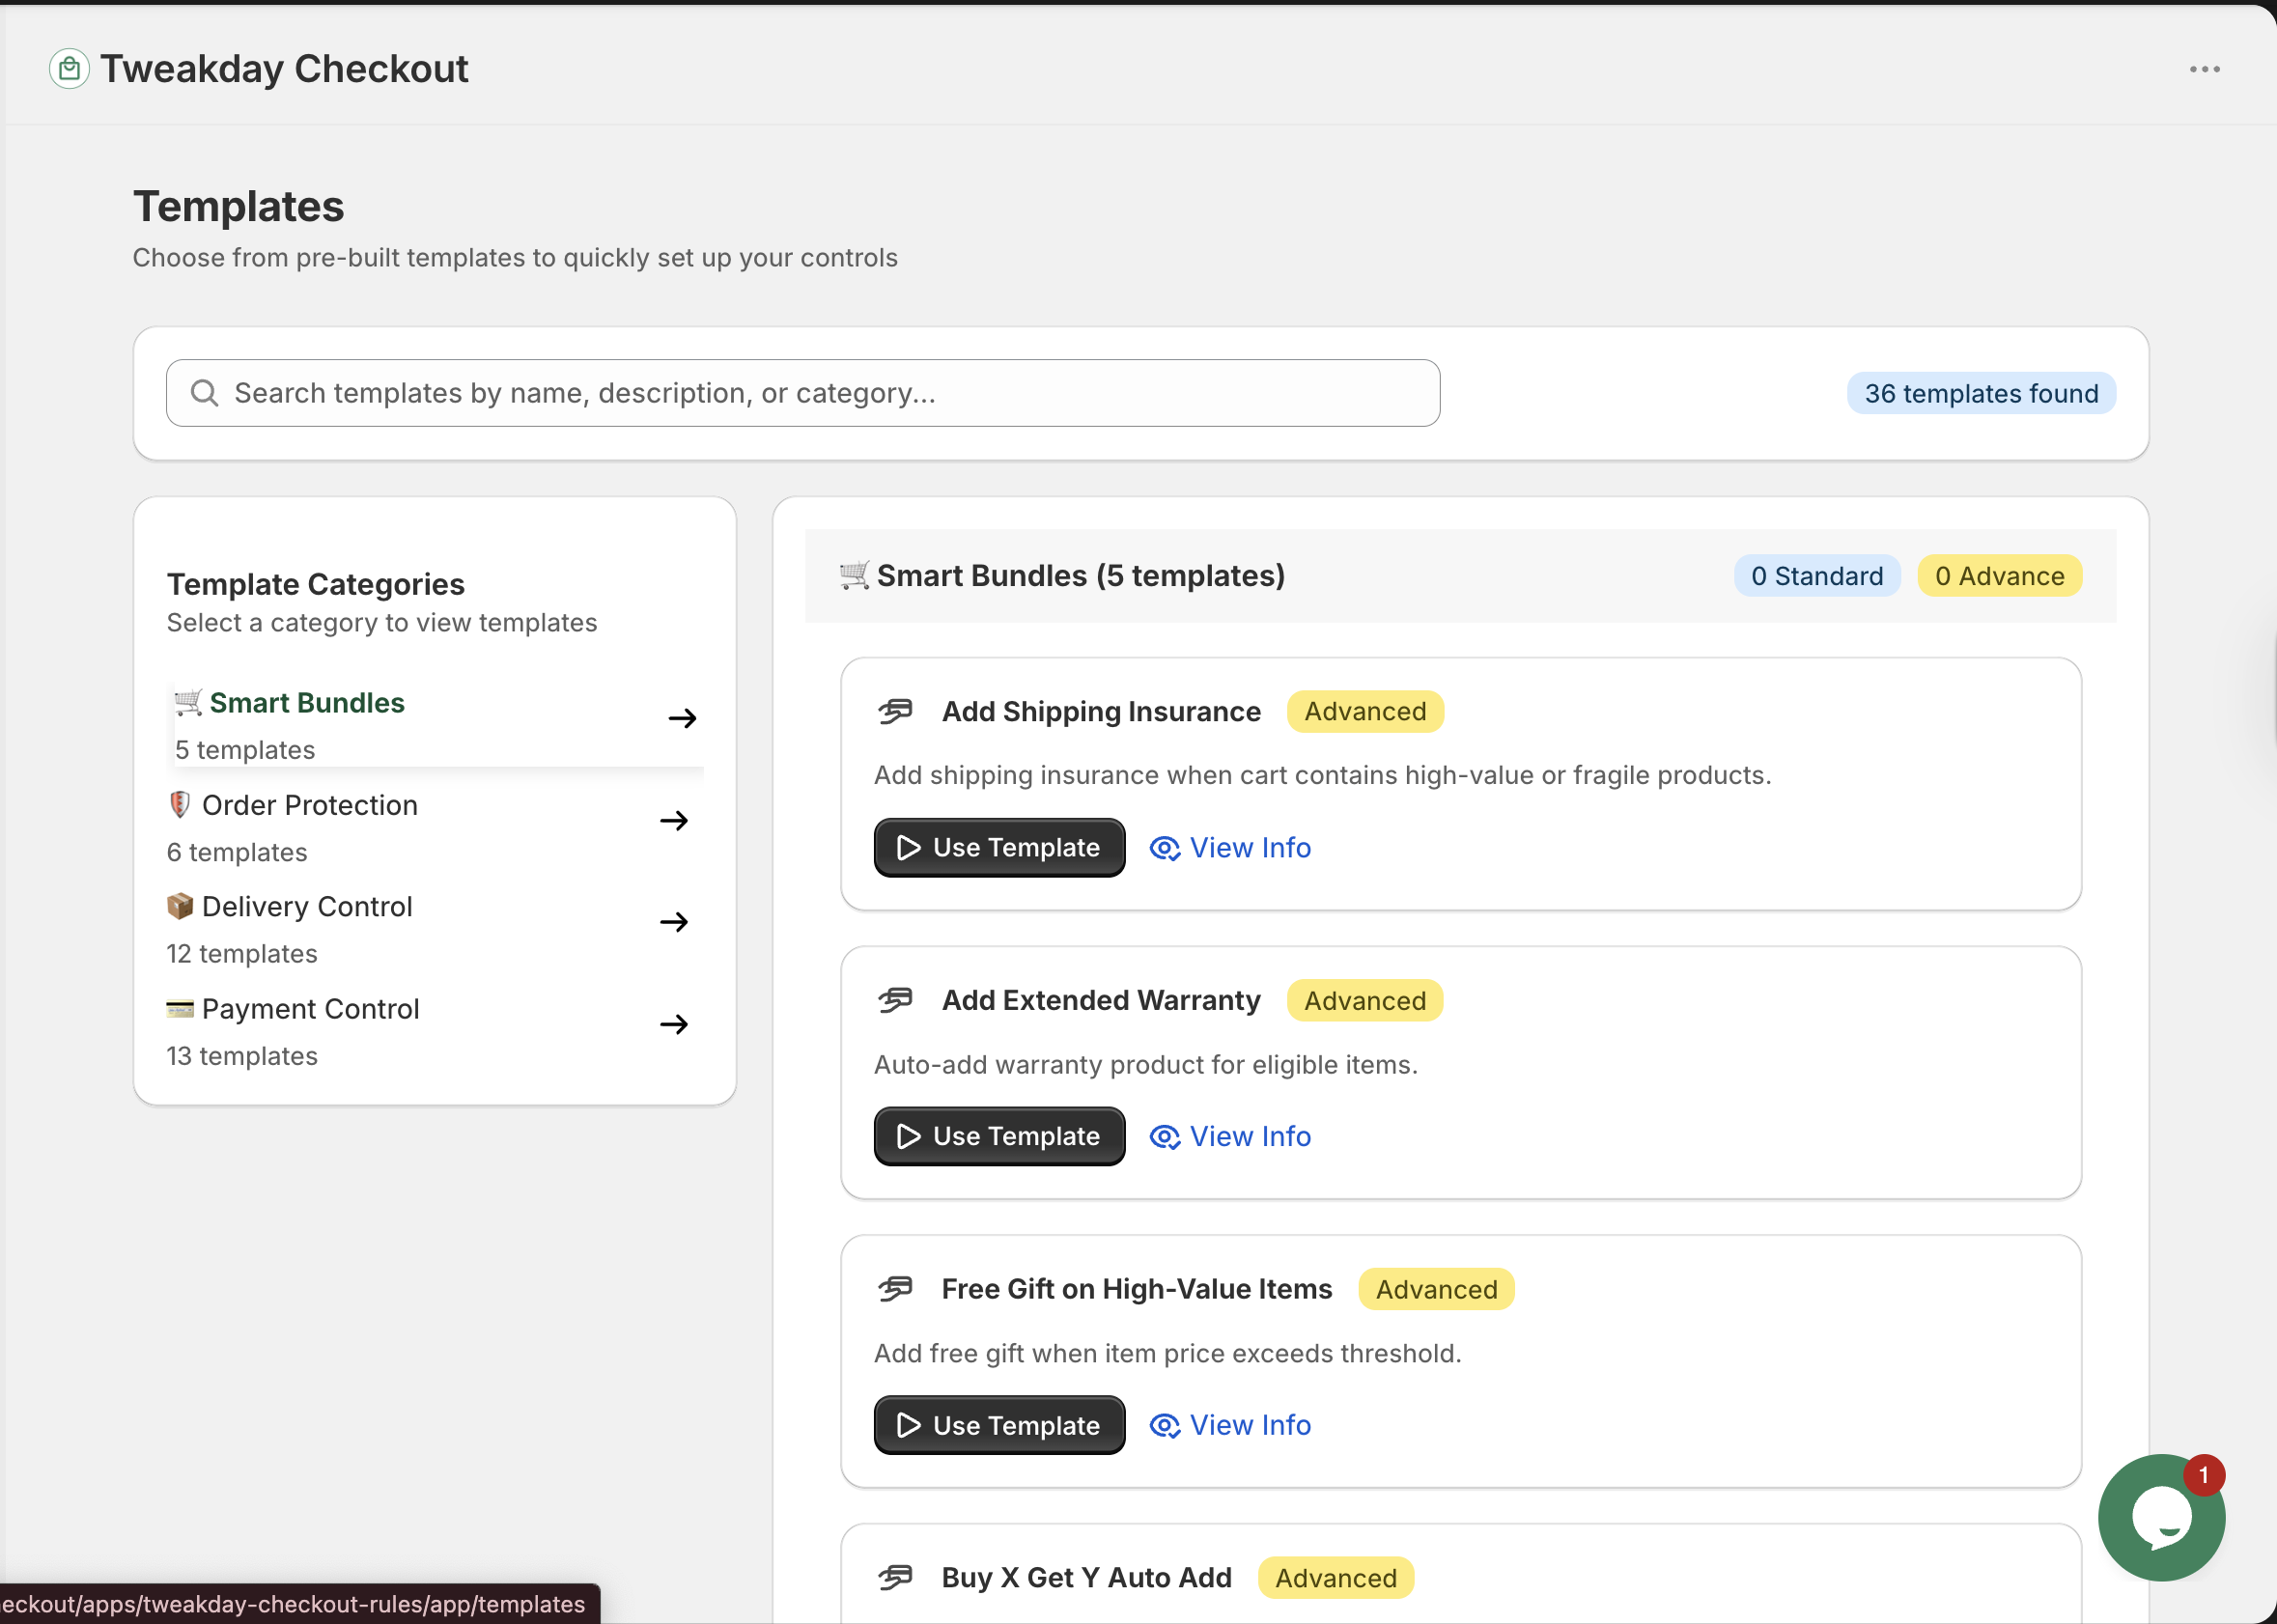The image size is (2277, 1624).
Task: Use the Free Gift on High-Value Items template
Action: 999,1425
